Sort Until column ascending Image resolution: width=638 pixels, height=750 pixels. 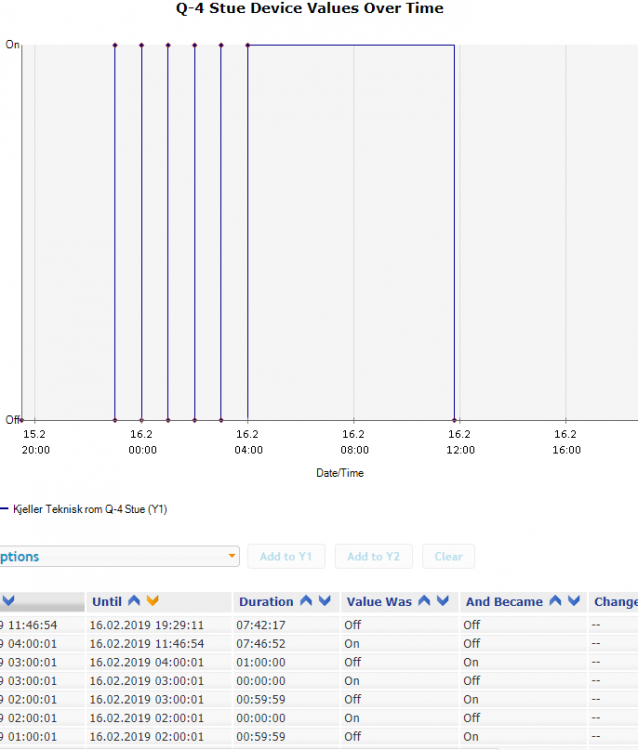click(134, 601)
